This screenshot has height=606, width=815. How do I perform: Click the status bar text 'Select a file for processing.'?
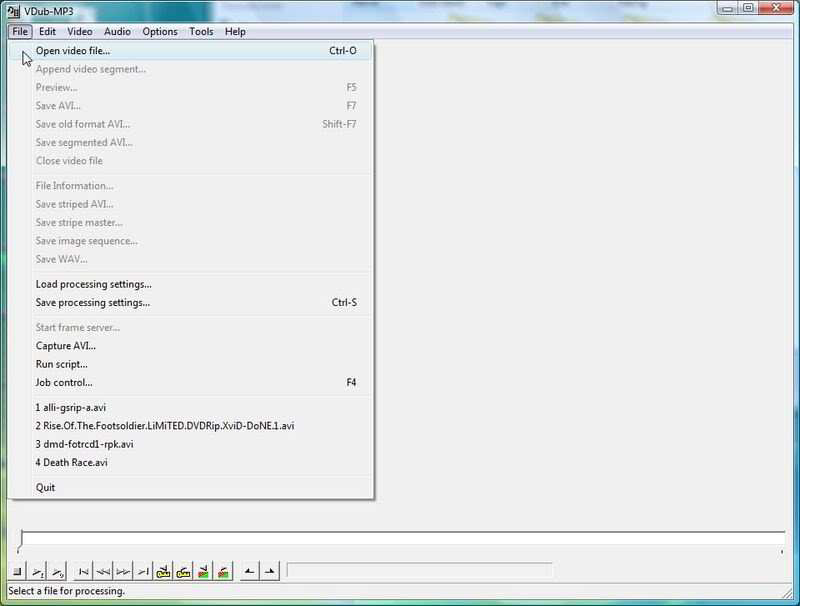(67, 591)
